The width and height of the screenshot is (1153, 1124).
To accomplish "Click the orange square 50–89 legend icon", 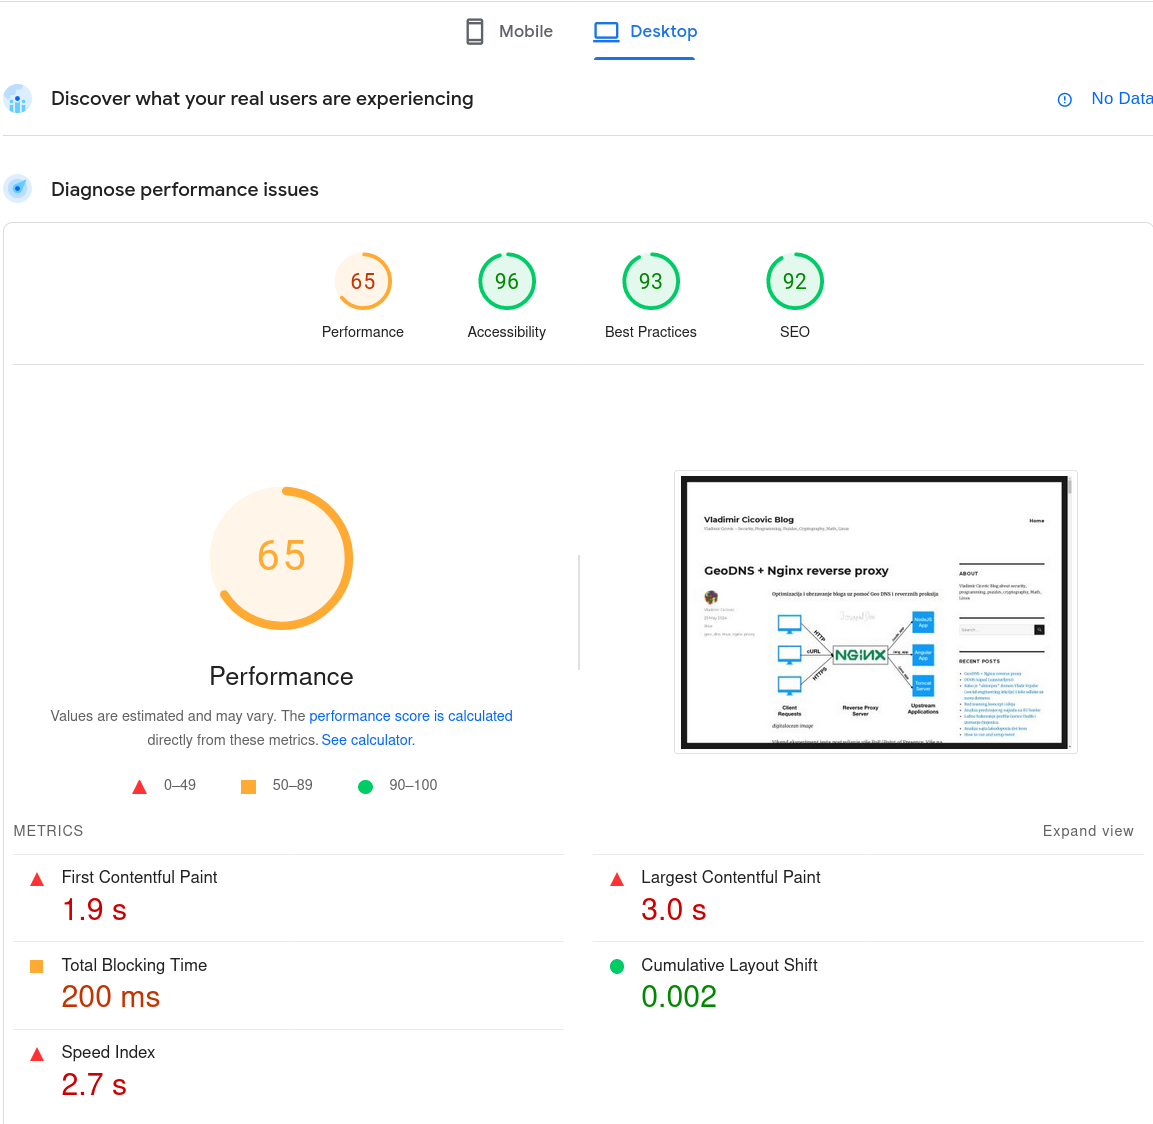I will coord(249,787).
